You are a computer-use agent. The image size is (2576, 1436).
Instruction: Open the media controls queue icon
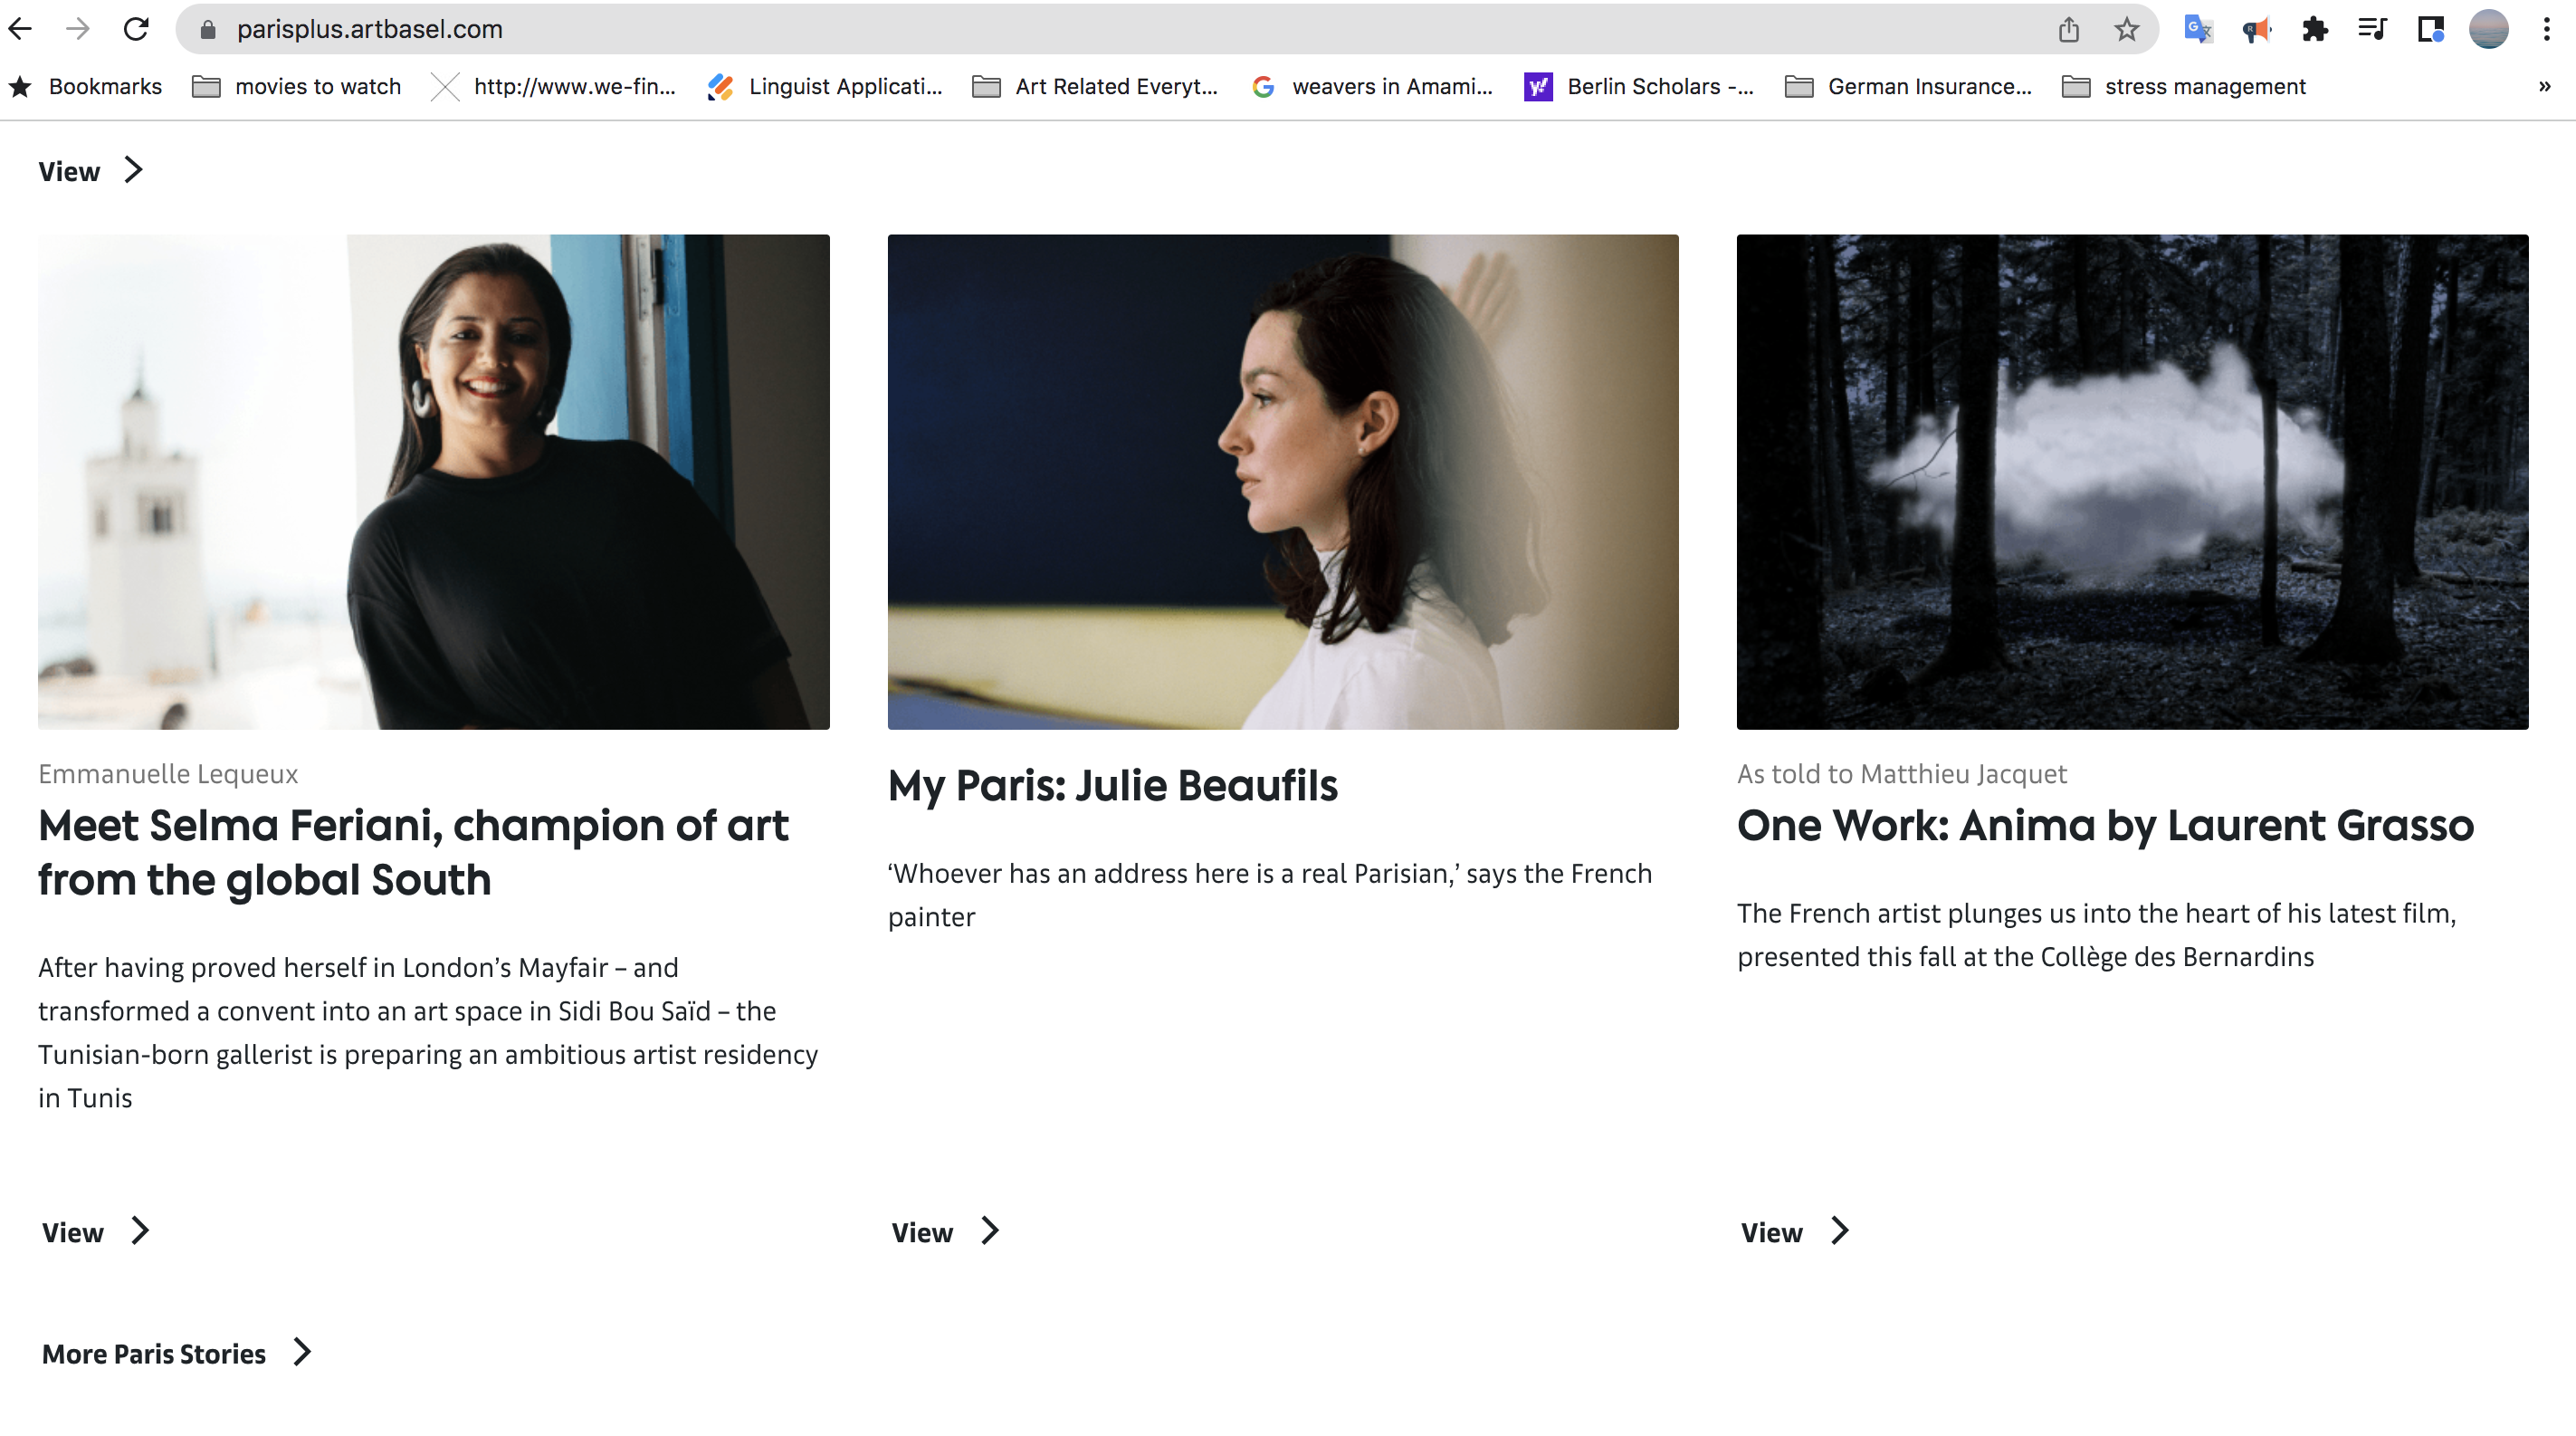(x=2372, y=29)
